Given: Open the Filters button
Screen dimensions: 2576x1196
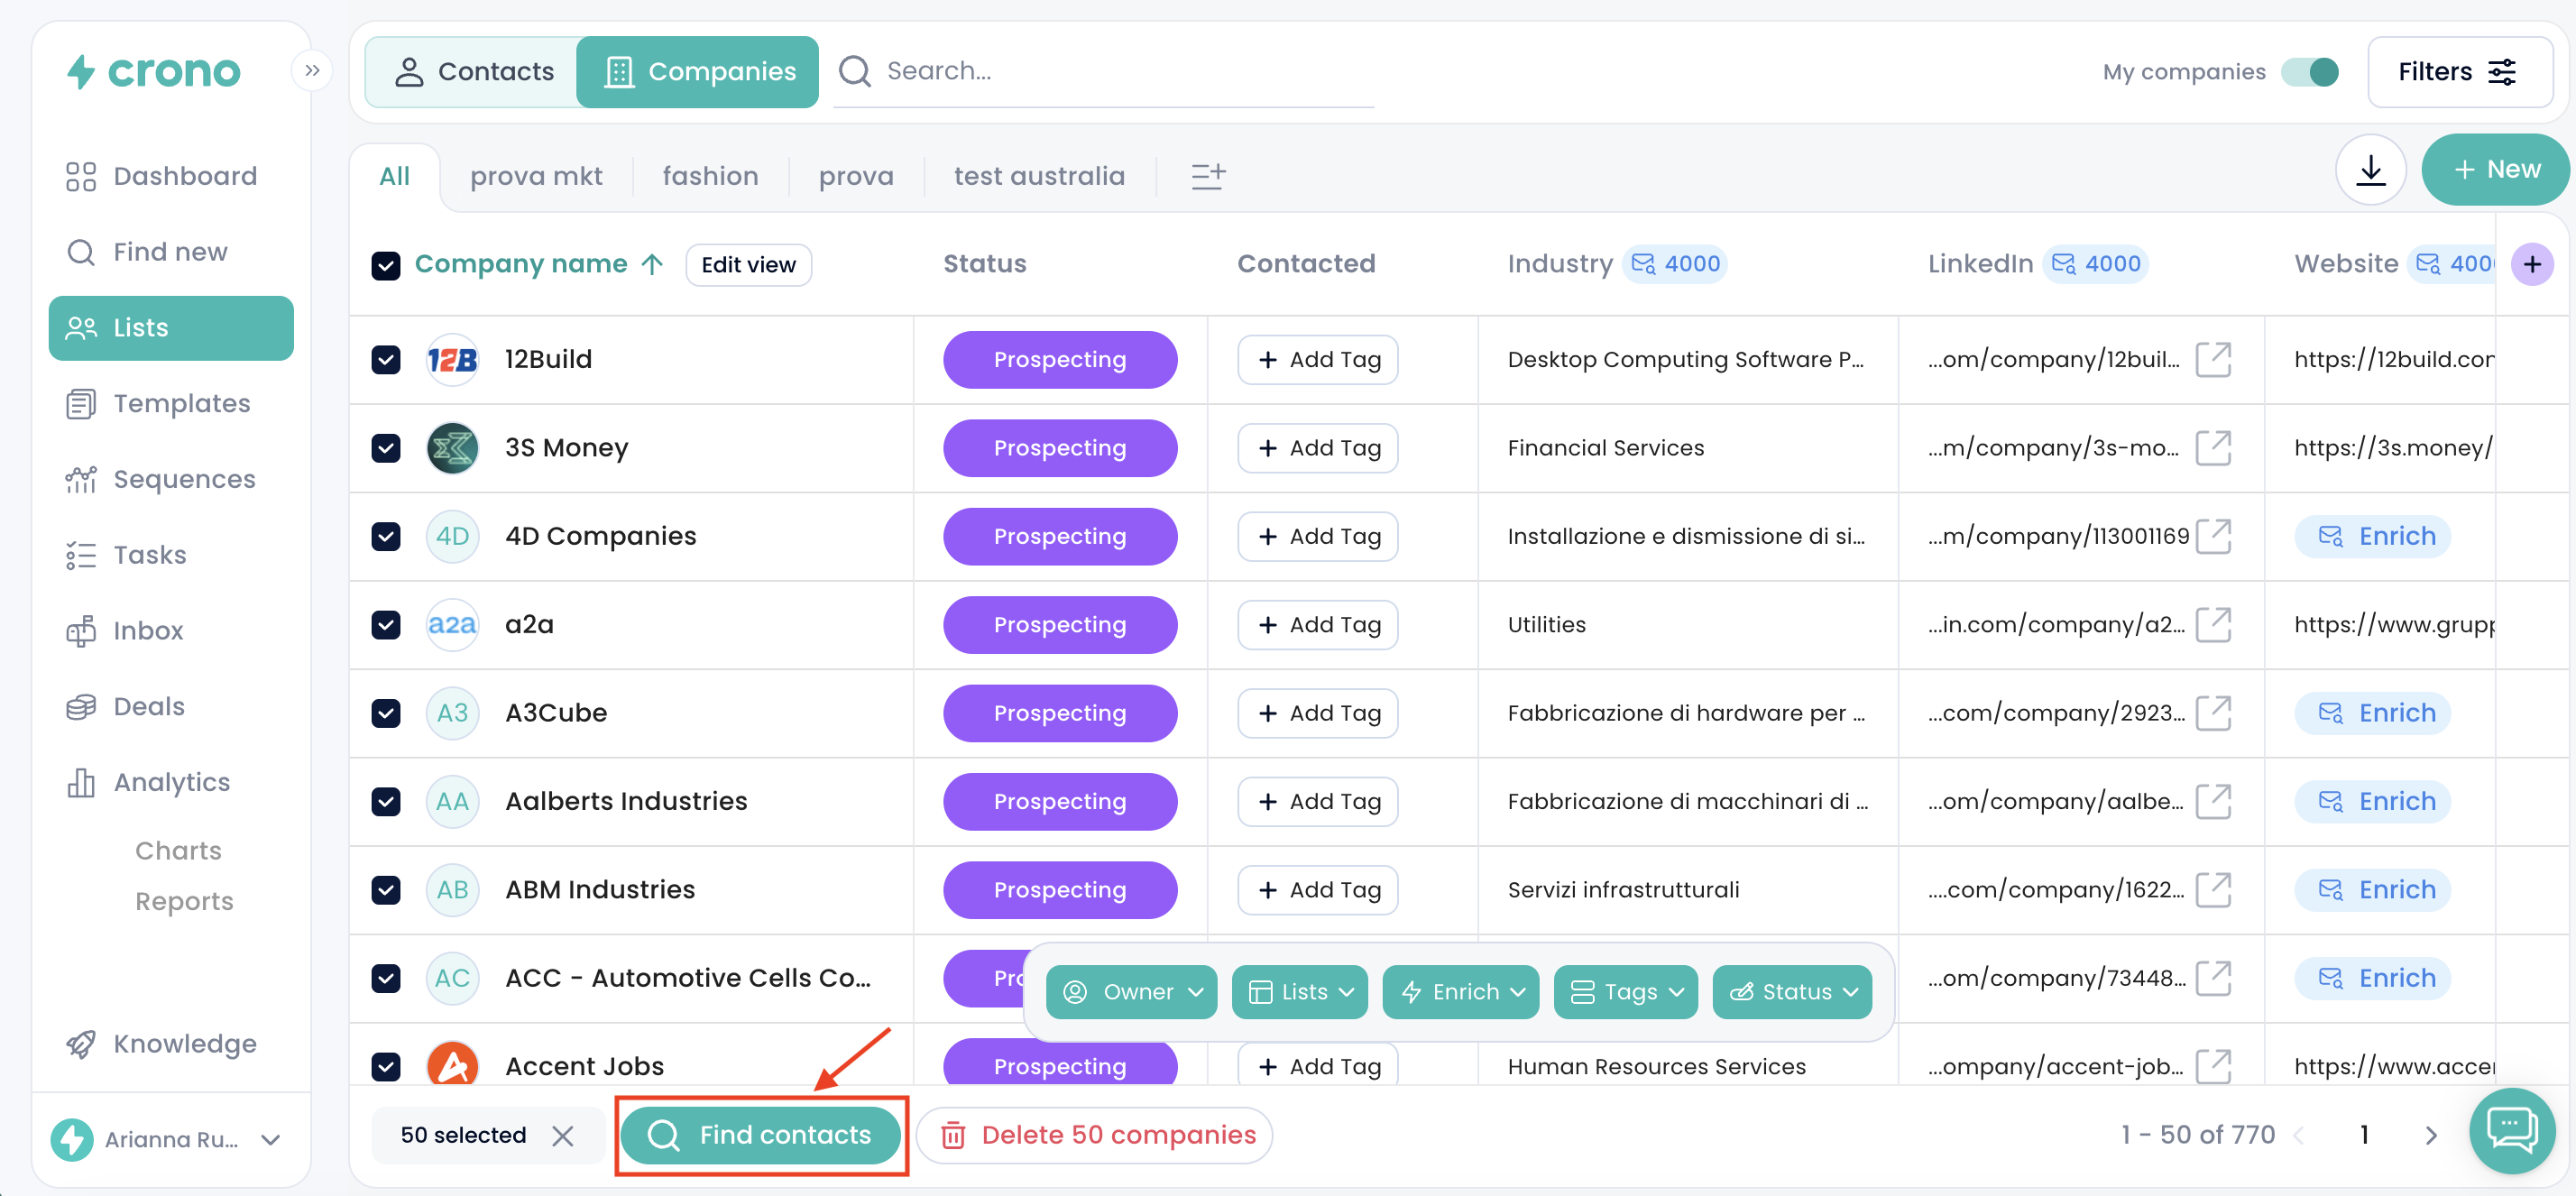Looking at the screenshot, I should point(2459,72).
